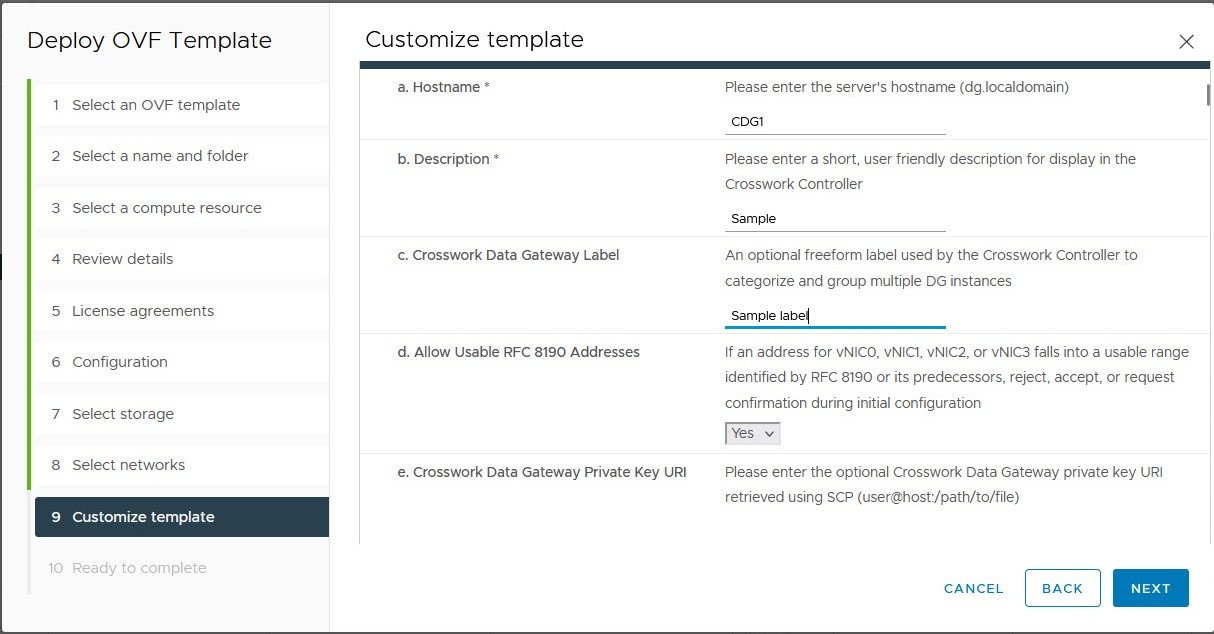1214x634 pixels.
Task: Open the 'Allow Usable RFC 8190 Addresses' dropdown
Action: coord(751,433)
